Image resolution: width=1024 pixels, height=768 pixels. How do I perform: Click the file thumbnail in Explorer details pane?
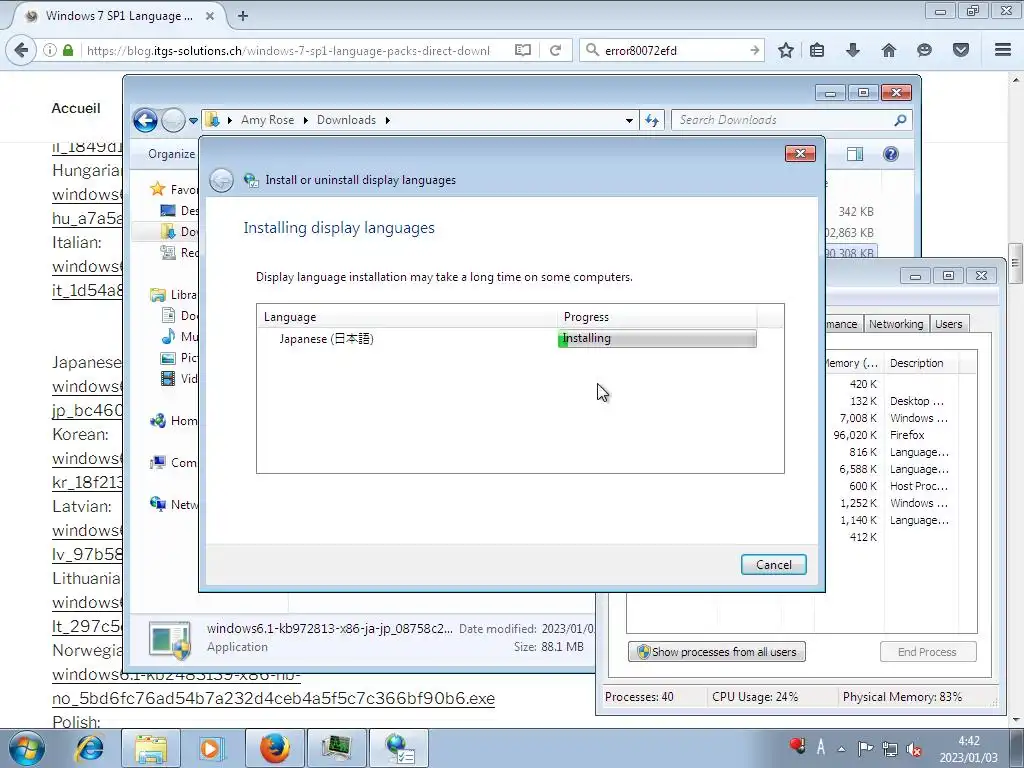(170, 639)
